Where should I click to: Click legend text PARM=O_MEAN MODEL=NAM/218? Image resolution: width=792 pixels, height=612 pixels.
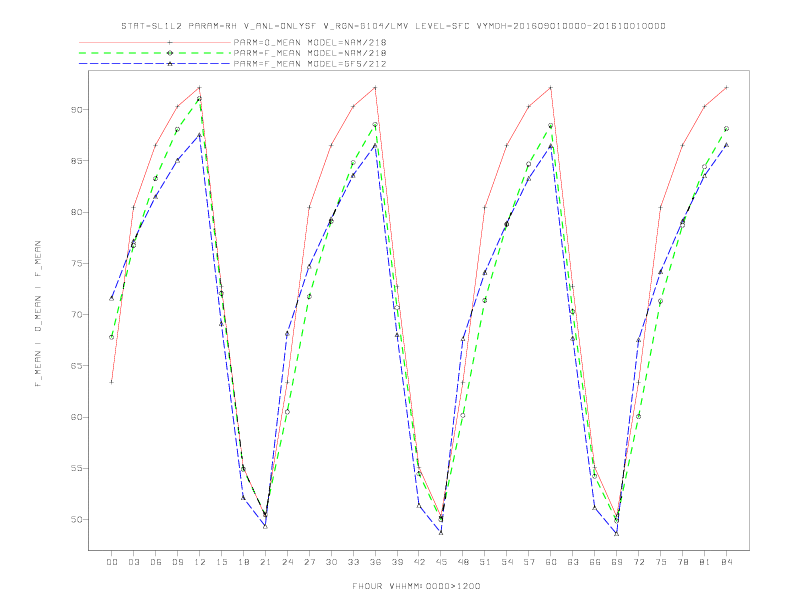pyautogui.click(x=310, y=42)
